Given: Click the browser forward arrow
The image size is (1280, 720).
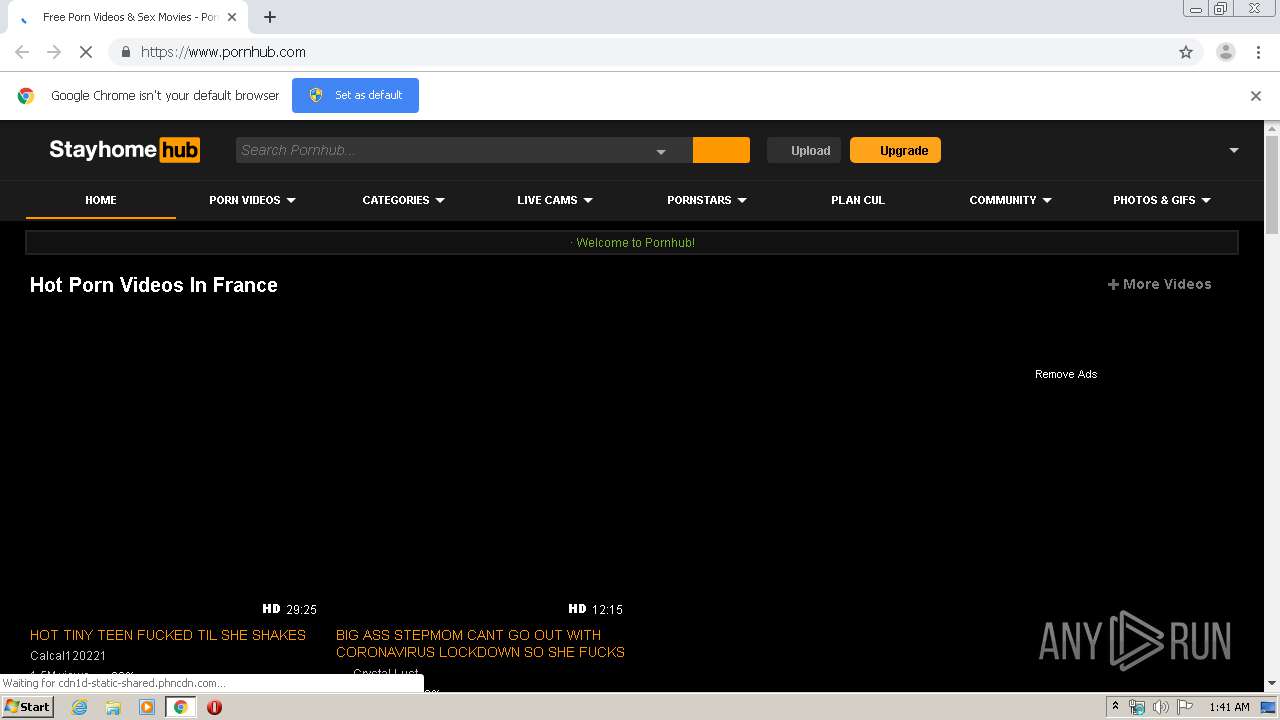Looking at the screenshot, I should coord(54,52).
